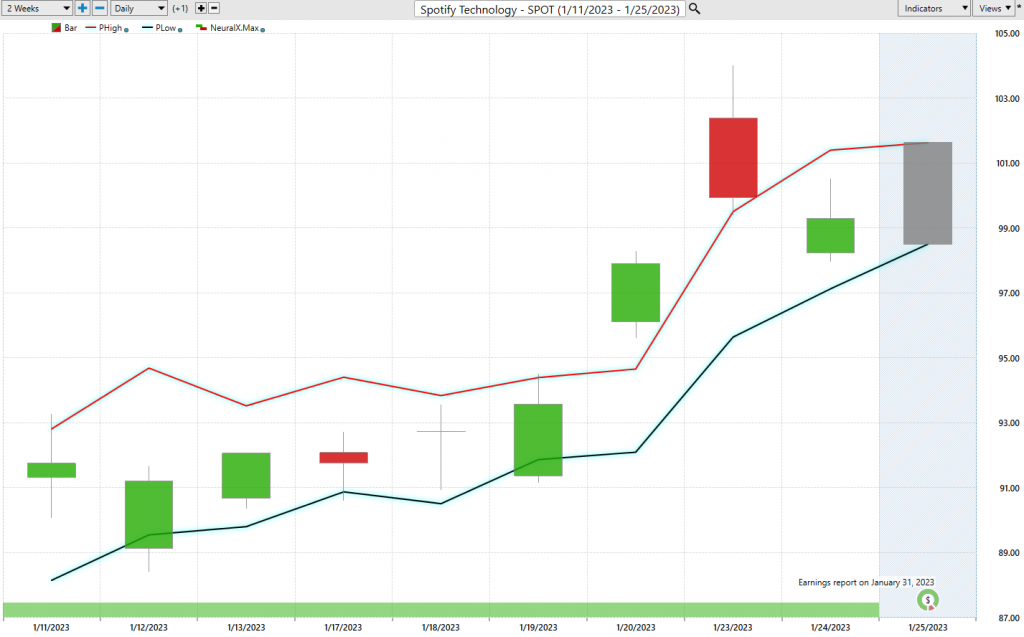Image resolution: width=1024 pixels, height=637 pixels.
Task: Click the 1/24/2023 date axis label
Action: click(x=830, y=627)
